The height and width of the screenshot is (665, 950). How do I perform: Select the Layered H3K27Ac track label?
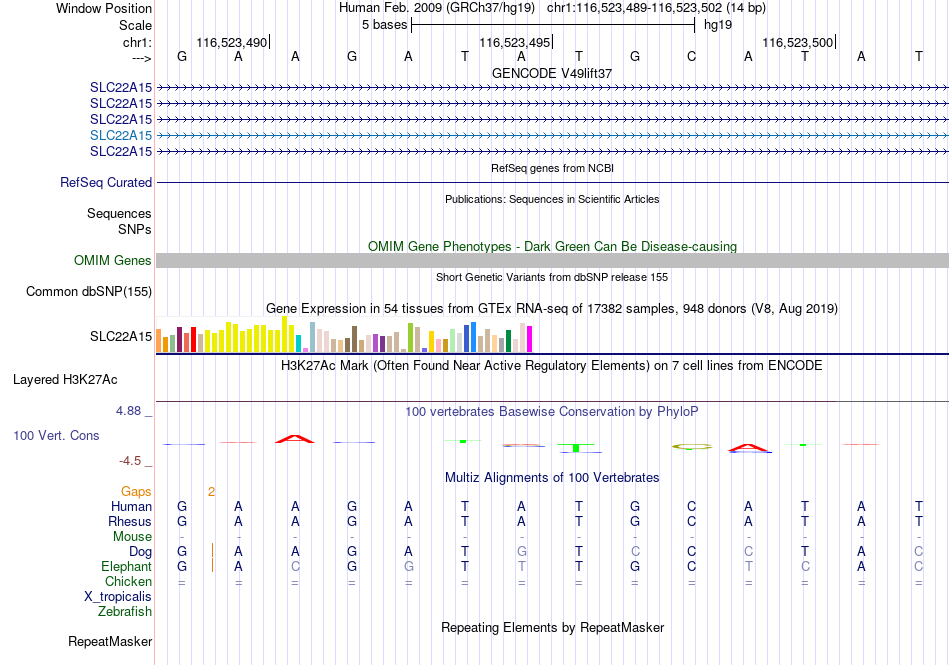tap(65, 380)
